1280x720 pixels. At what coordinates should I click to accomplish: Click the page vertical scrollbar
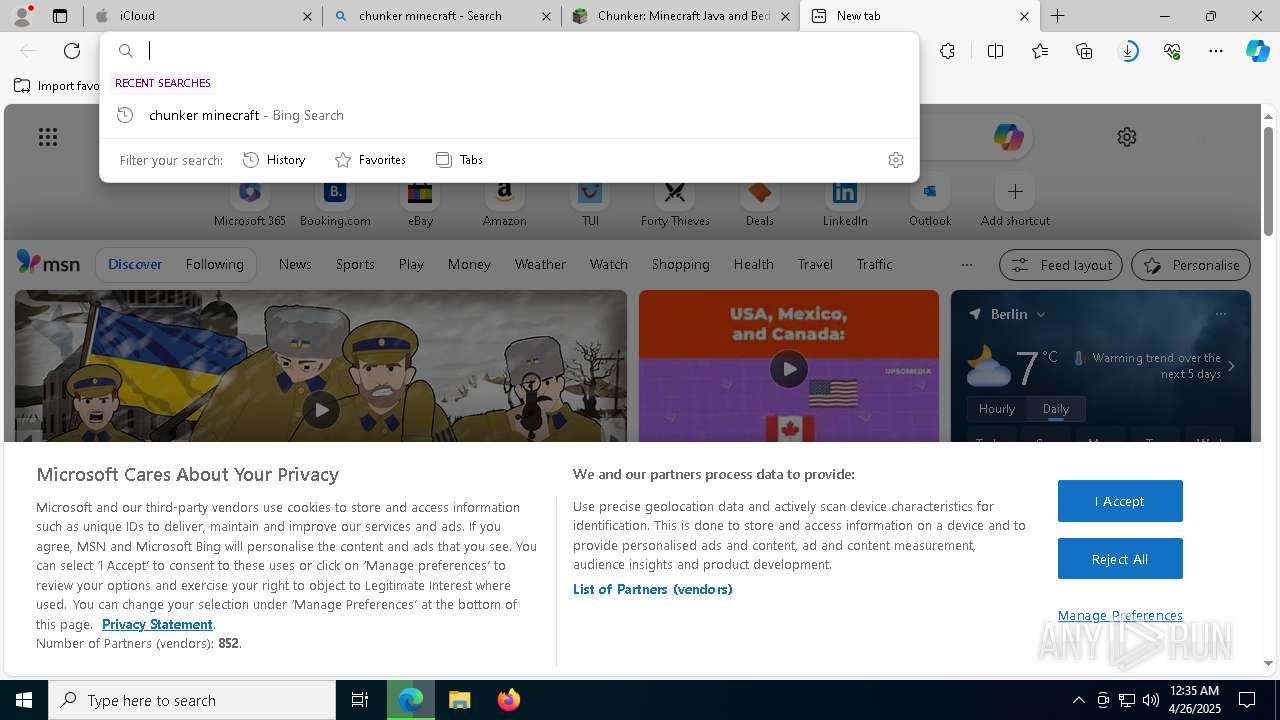click(1268, 180)
